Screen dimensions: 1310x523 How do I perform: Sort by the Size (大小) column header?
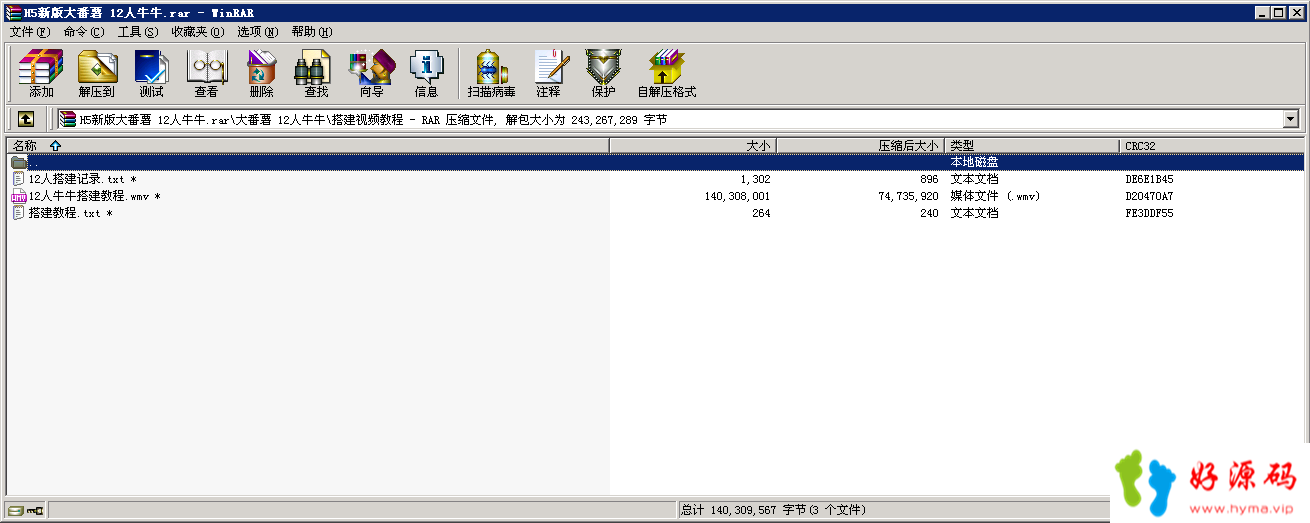coord(693,146)
